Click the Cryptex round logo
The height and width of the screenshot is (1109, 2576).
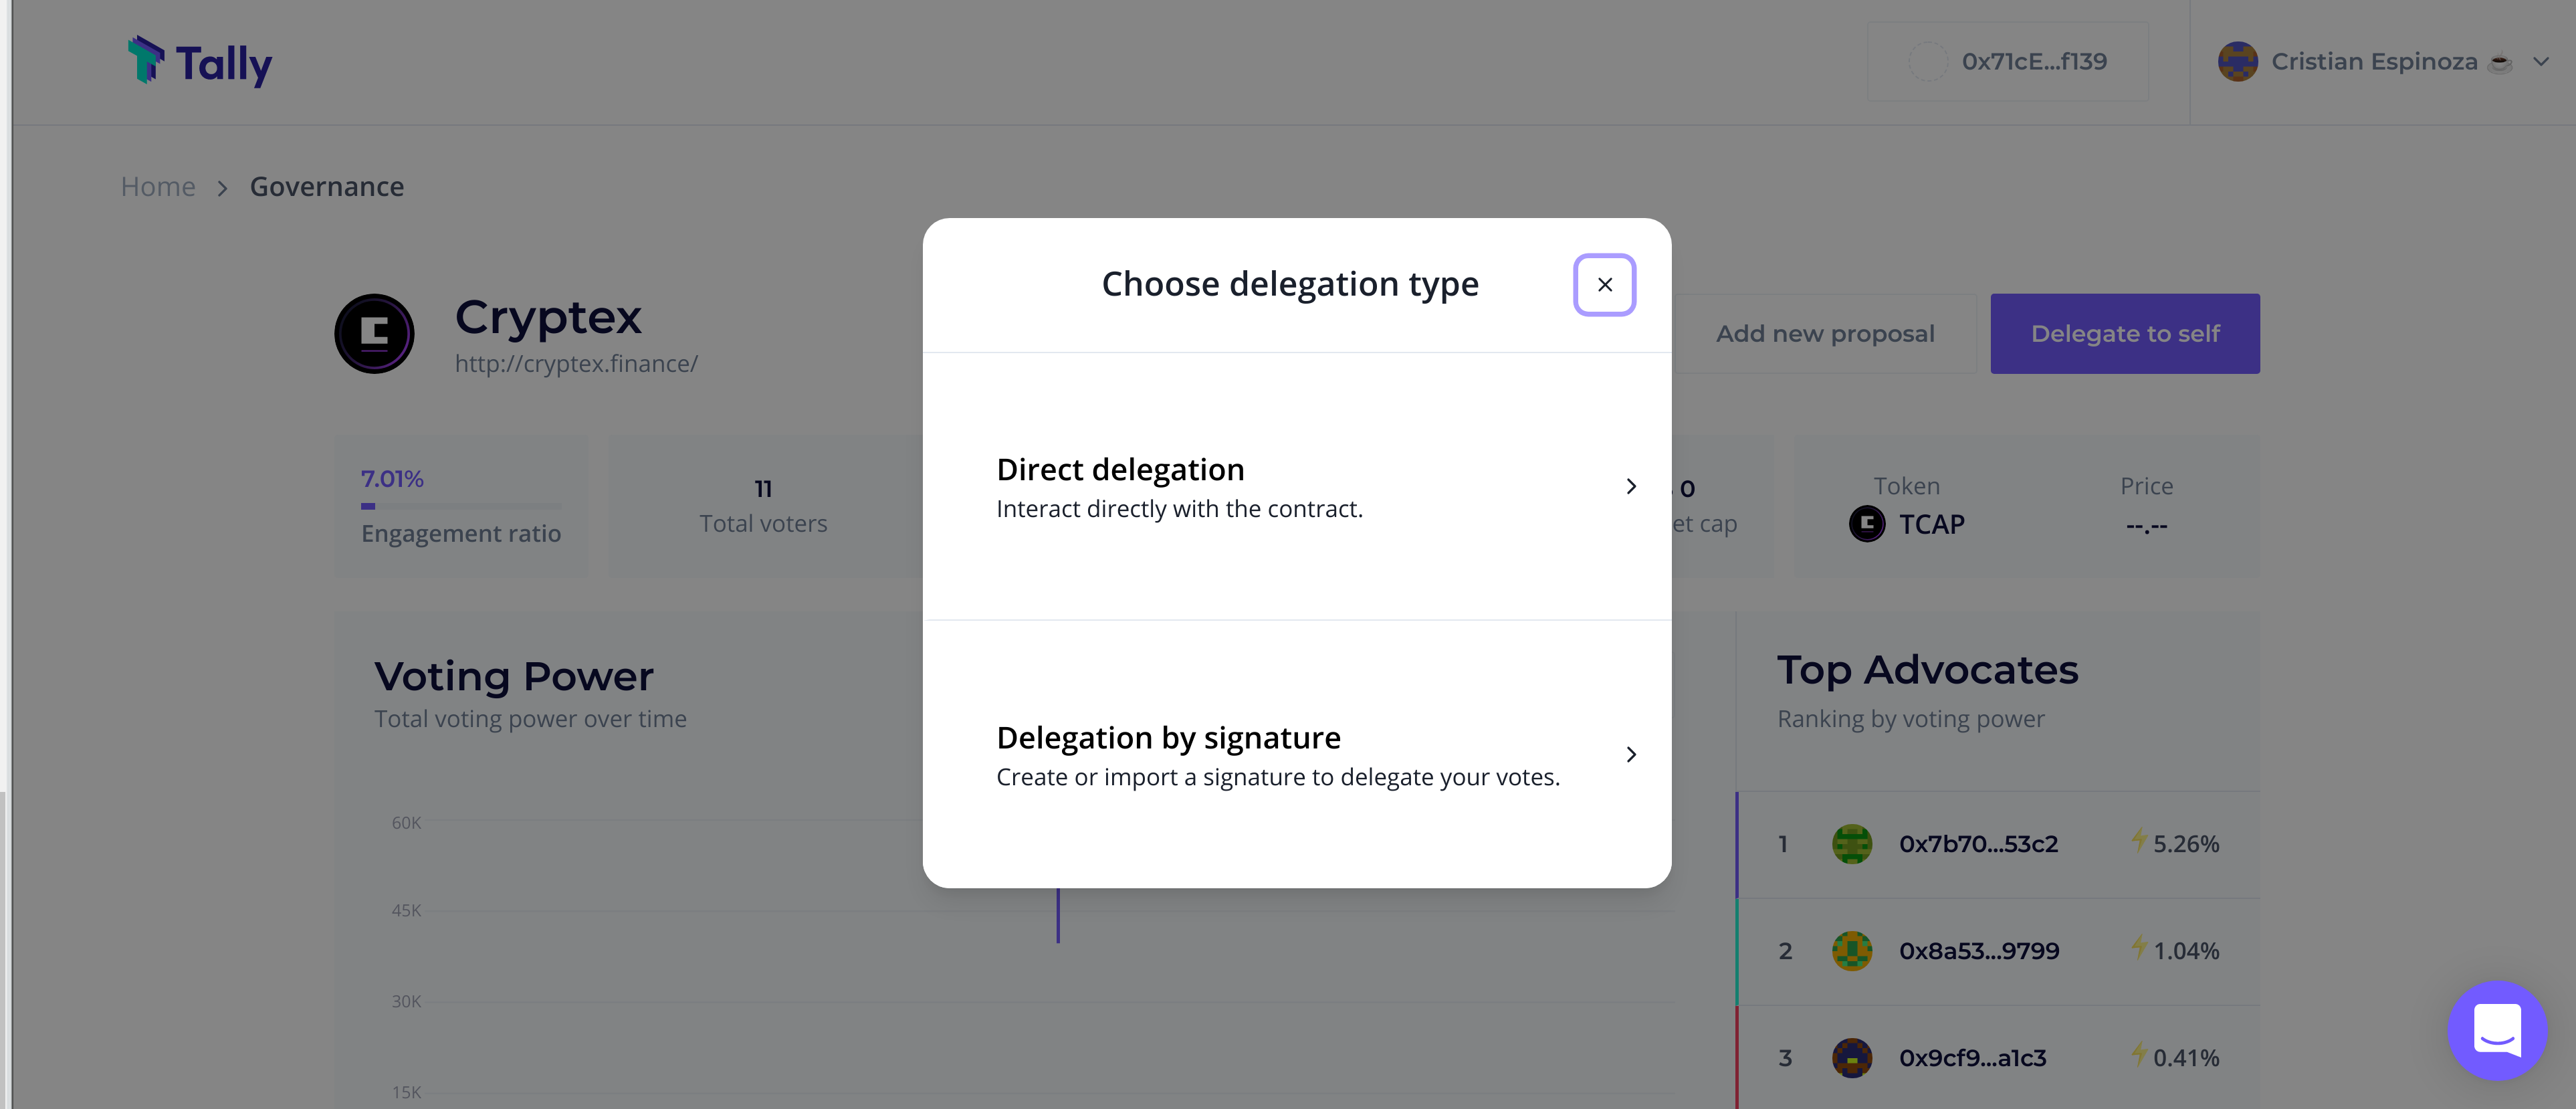374,334
